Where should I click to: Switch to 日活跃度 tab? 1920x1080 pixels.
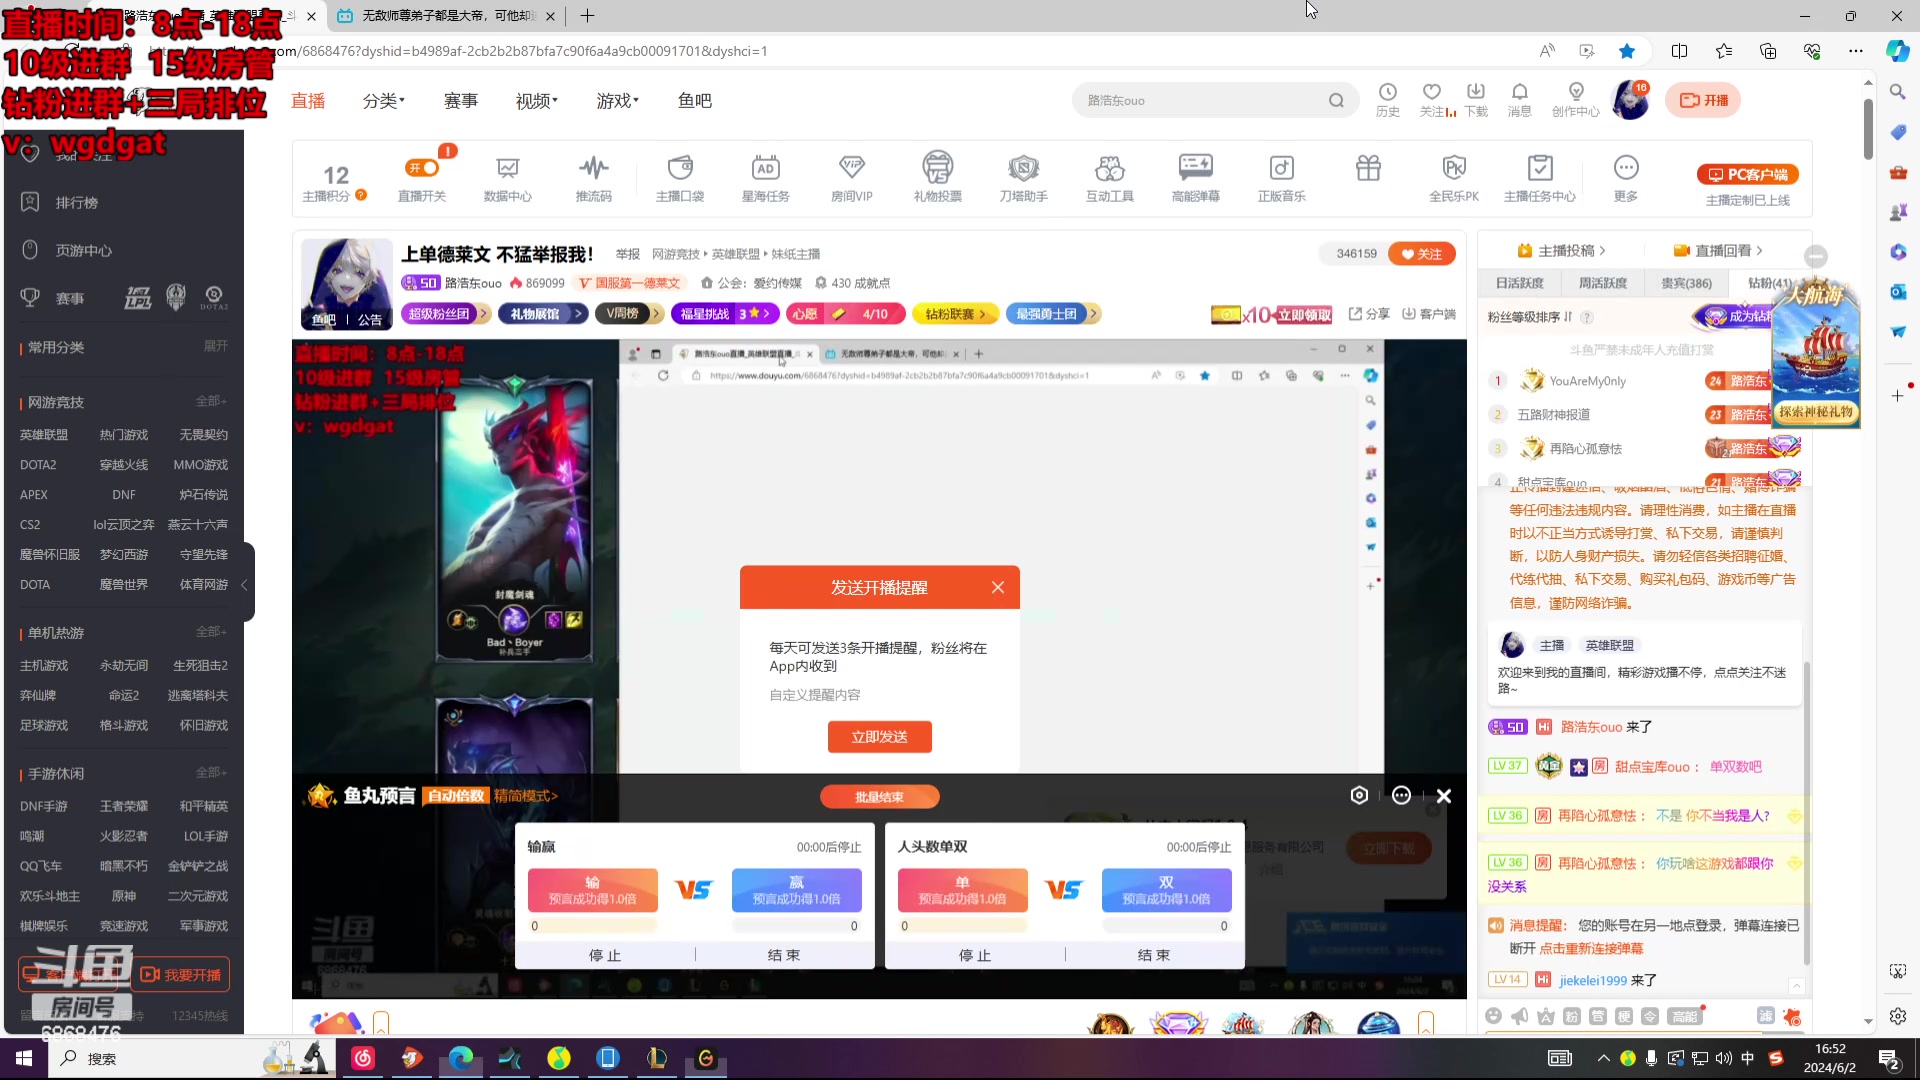(1519, 283)
